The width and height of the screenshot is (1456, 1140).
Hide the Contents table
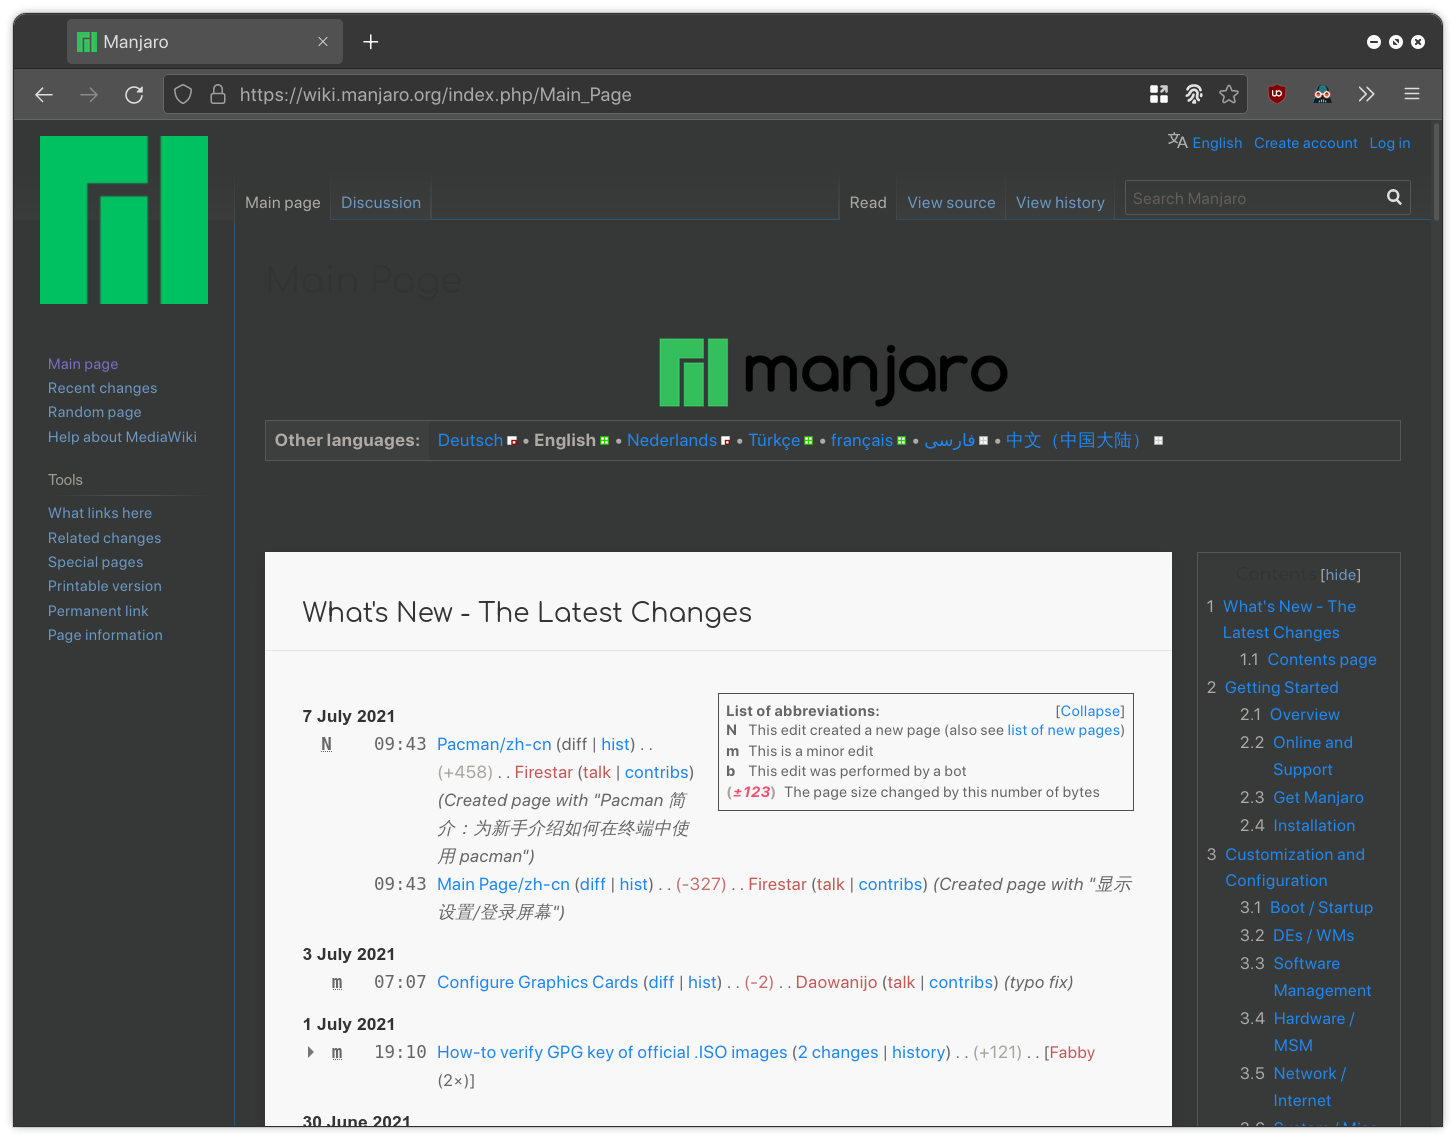tap(1340, 574)
